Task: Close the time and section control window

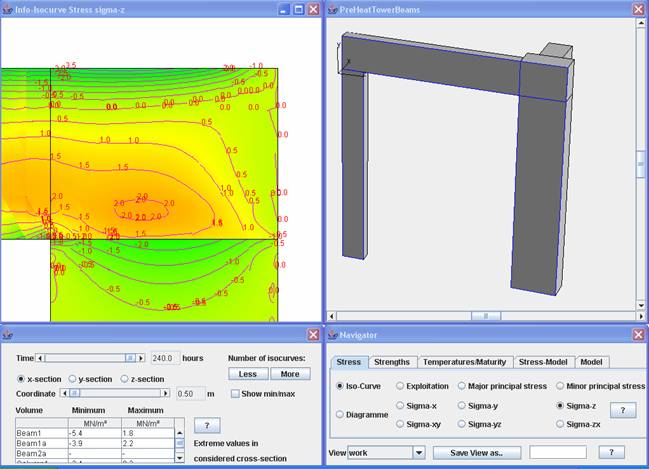Action: [x=313, y=335]
